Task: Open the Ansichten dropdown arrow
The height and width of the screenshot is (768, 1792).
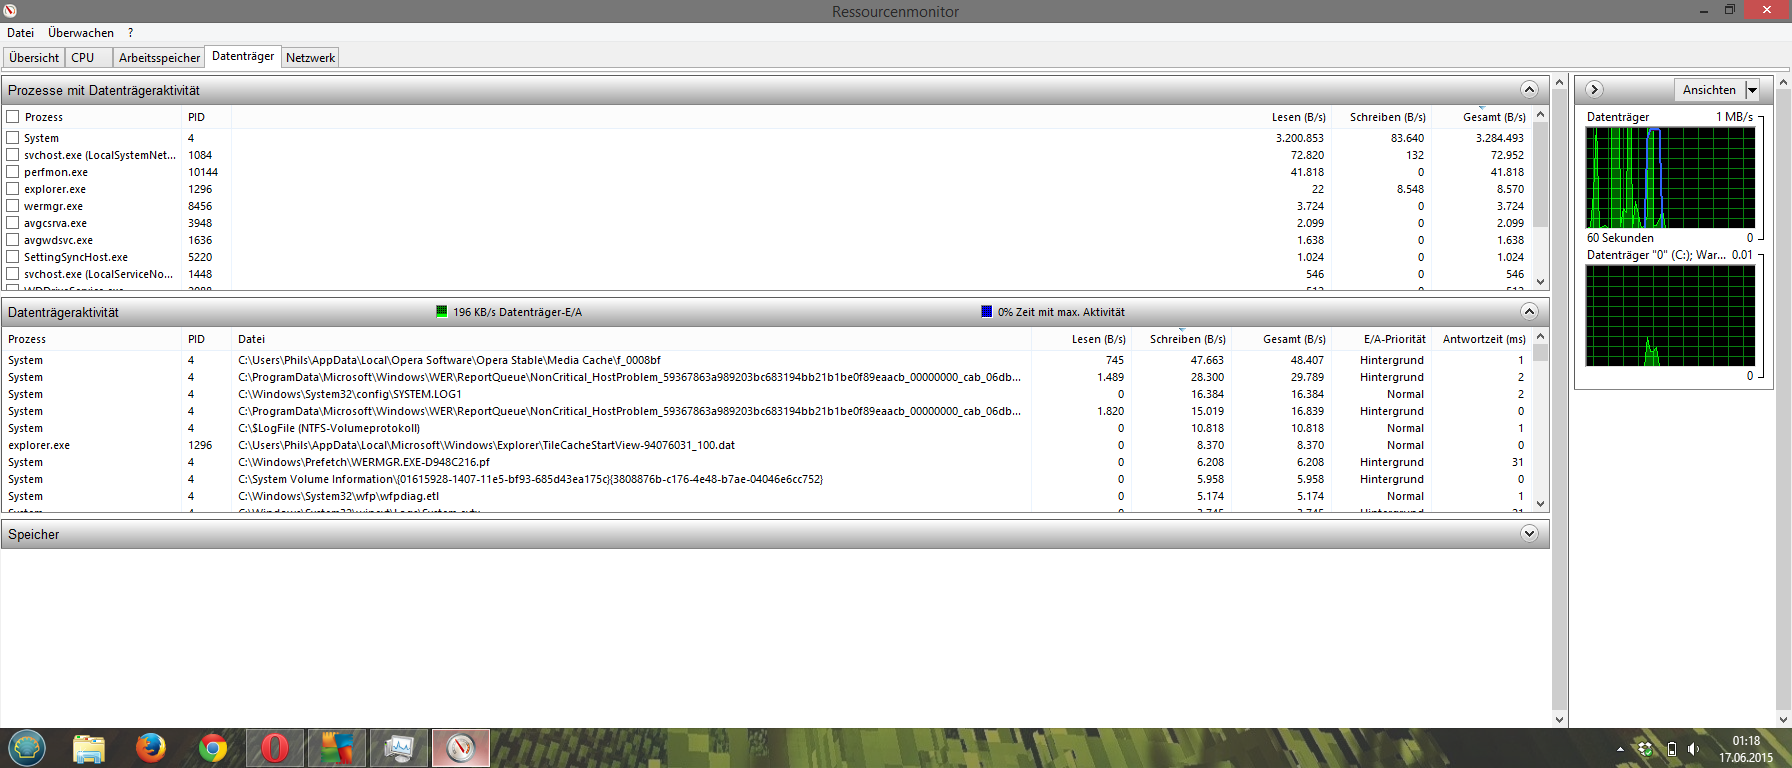Action: tap(1752, 90)
